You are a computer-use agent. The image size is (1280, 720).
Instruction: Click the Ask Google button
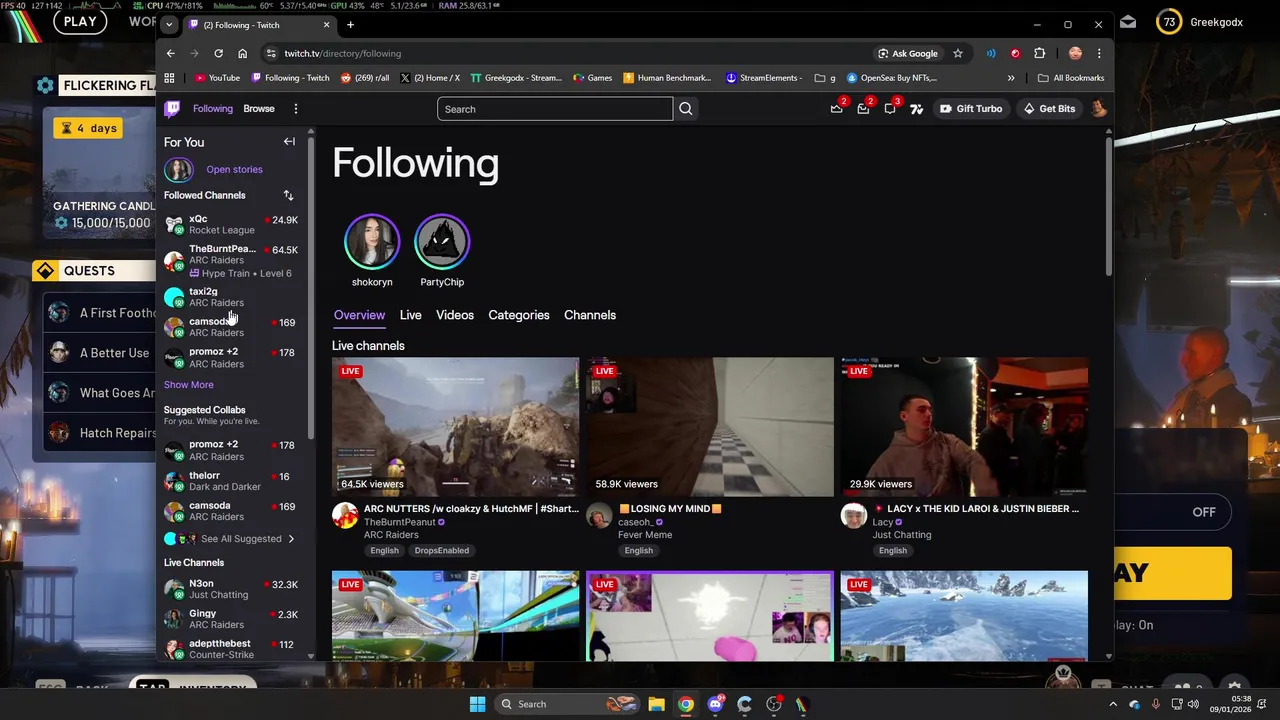point(908,53)
